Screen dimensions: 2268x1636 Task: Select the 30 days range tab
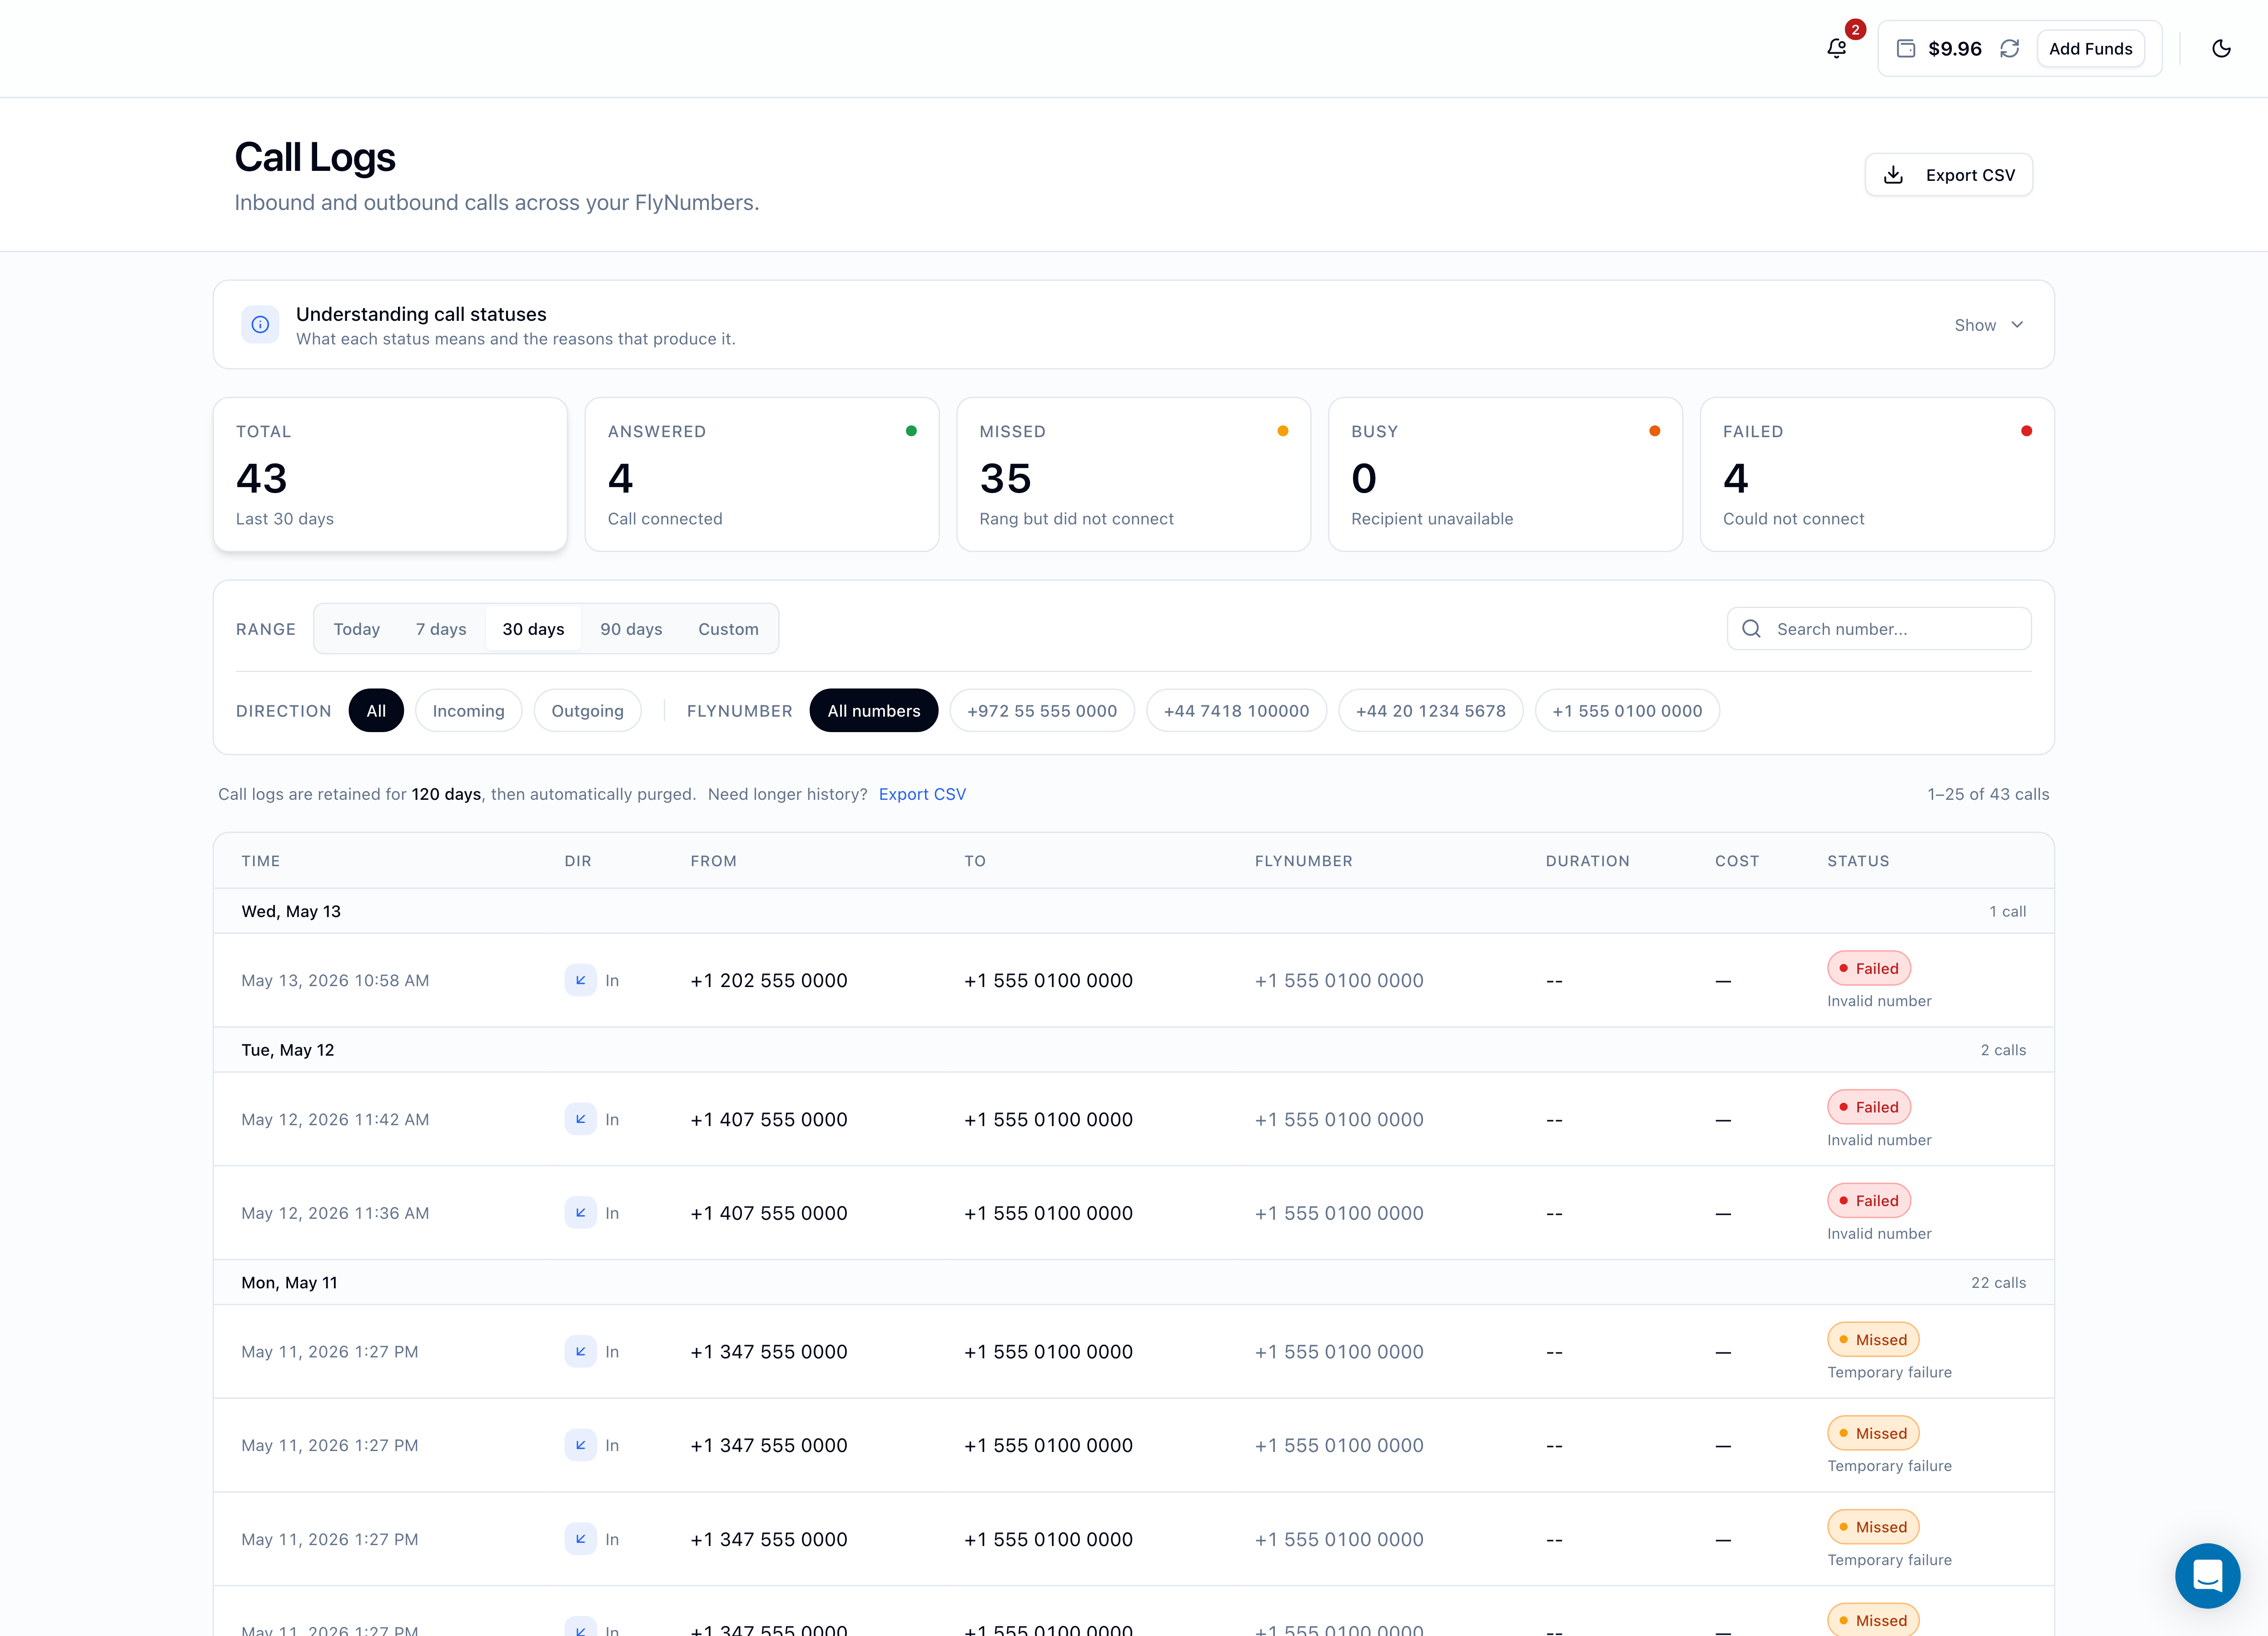click(533, 629)
